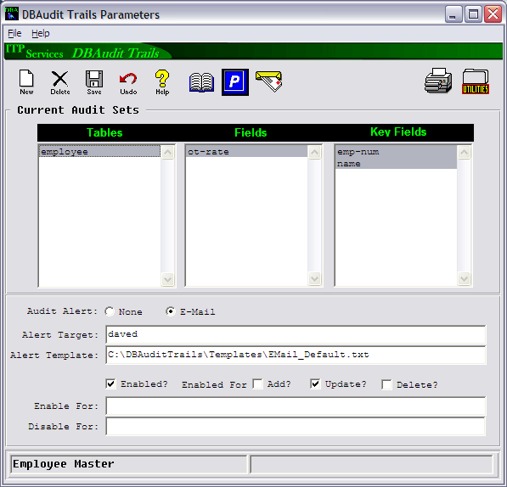The height and width of the screenshot is (487, 507).
Task: Select name in Key Fields list
Action: click(396, 163)
